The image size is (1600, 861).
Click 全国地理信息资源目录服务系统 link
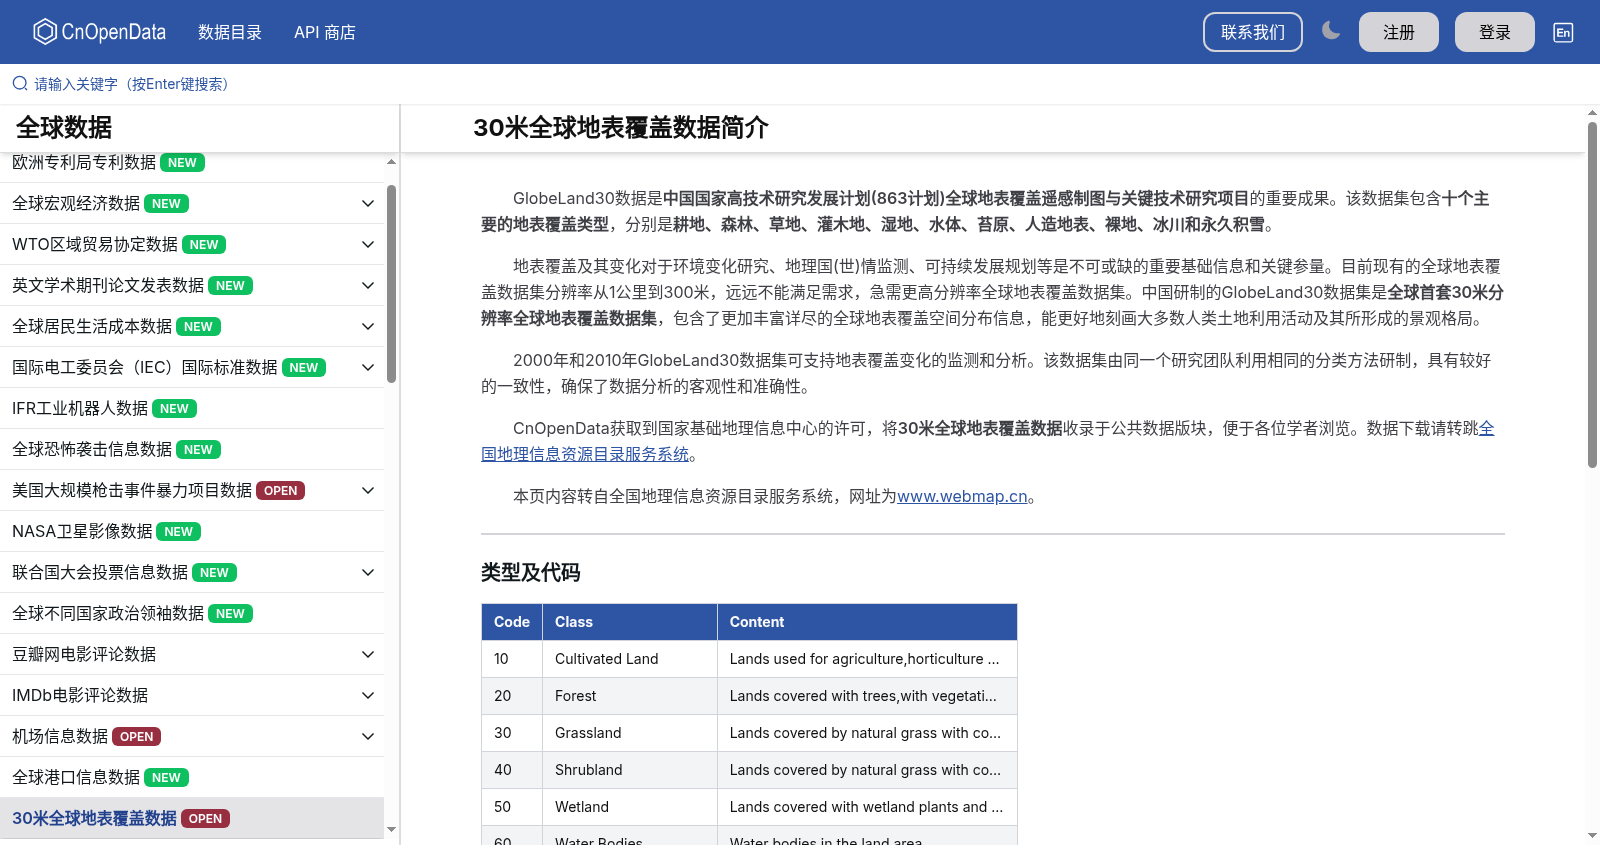tap(585, 454)
